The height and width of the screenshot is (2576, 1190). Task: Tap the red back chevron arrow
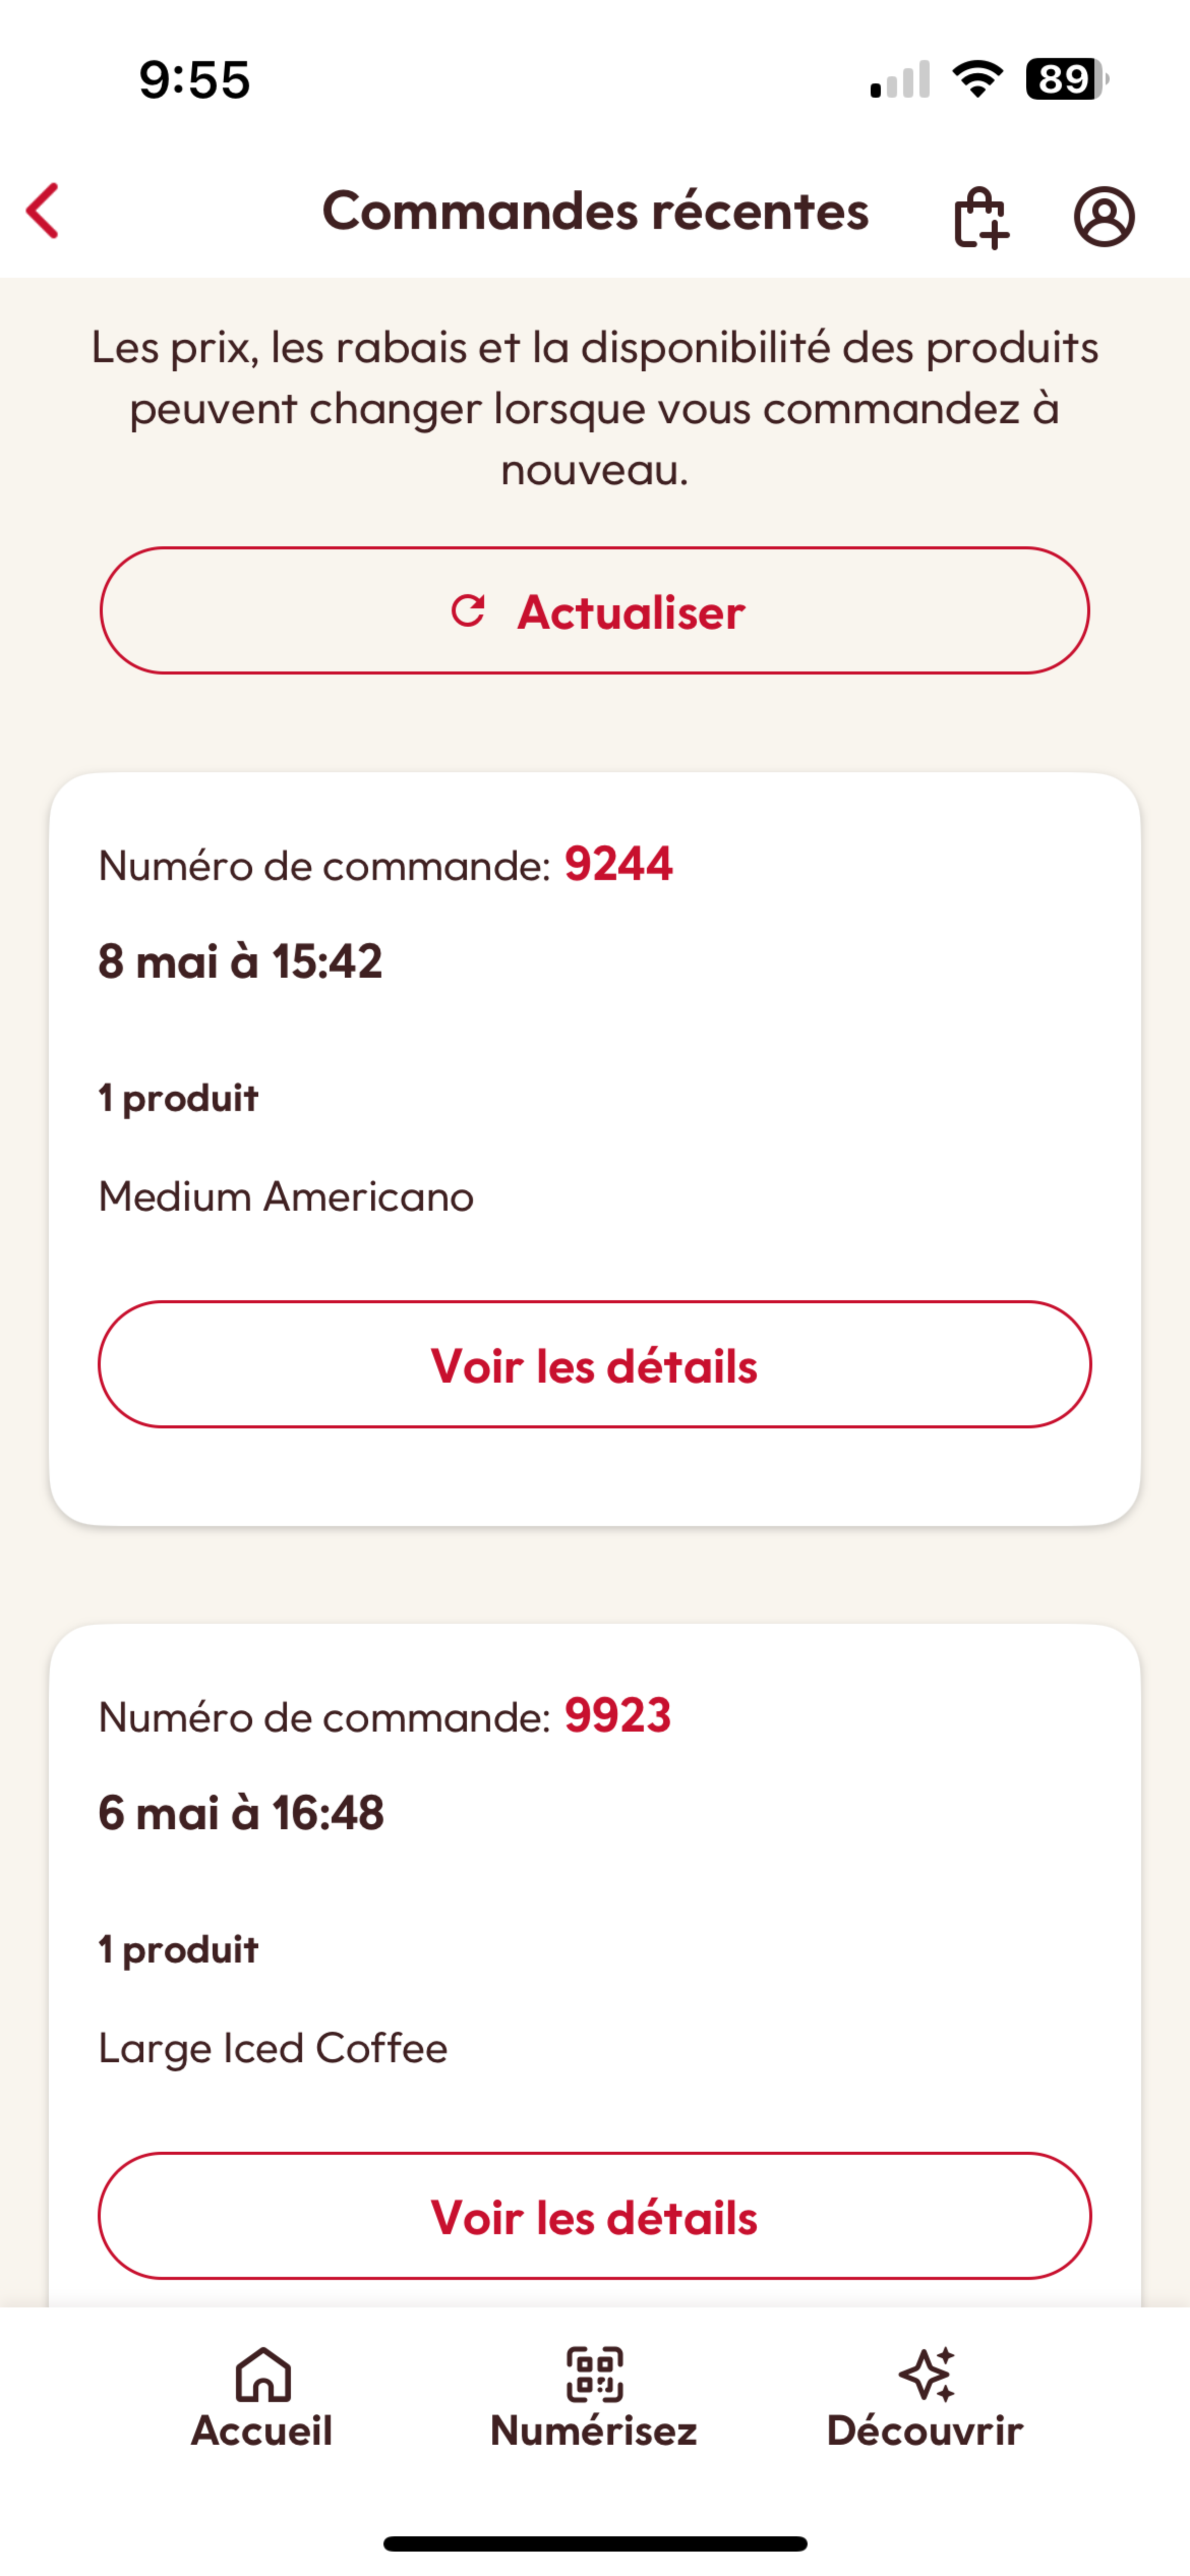[x=43, y=211]
